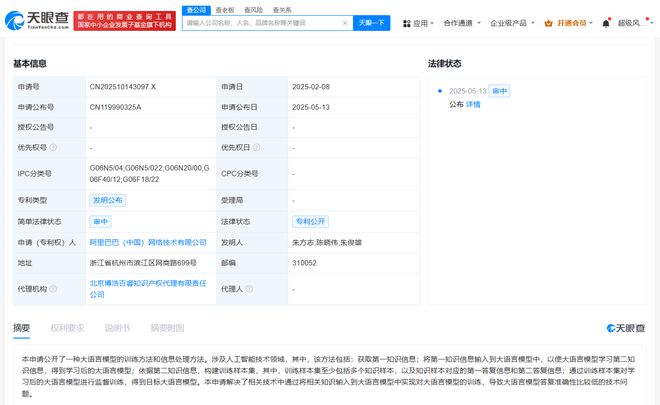Select application number CN202510143097.X
660x405 pixels.
[x=123, y=87]
